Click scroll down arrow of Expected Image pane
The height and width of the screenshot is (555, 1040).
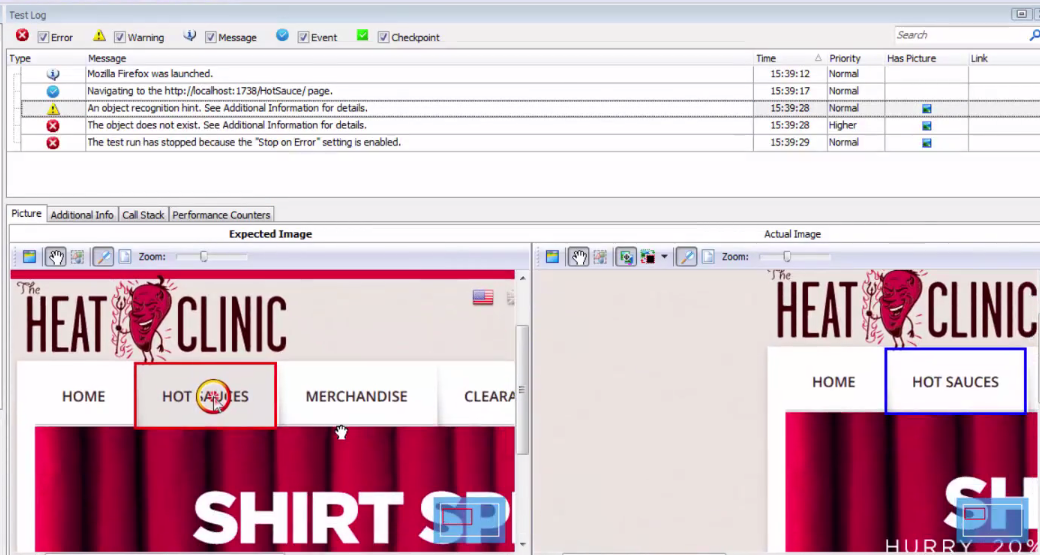(x=523, y=544)
